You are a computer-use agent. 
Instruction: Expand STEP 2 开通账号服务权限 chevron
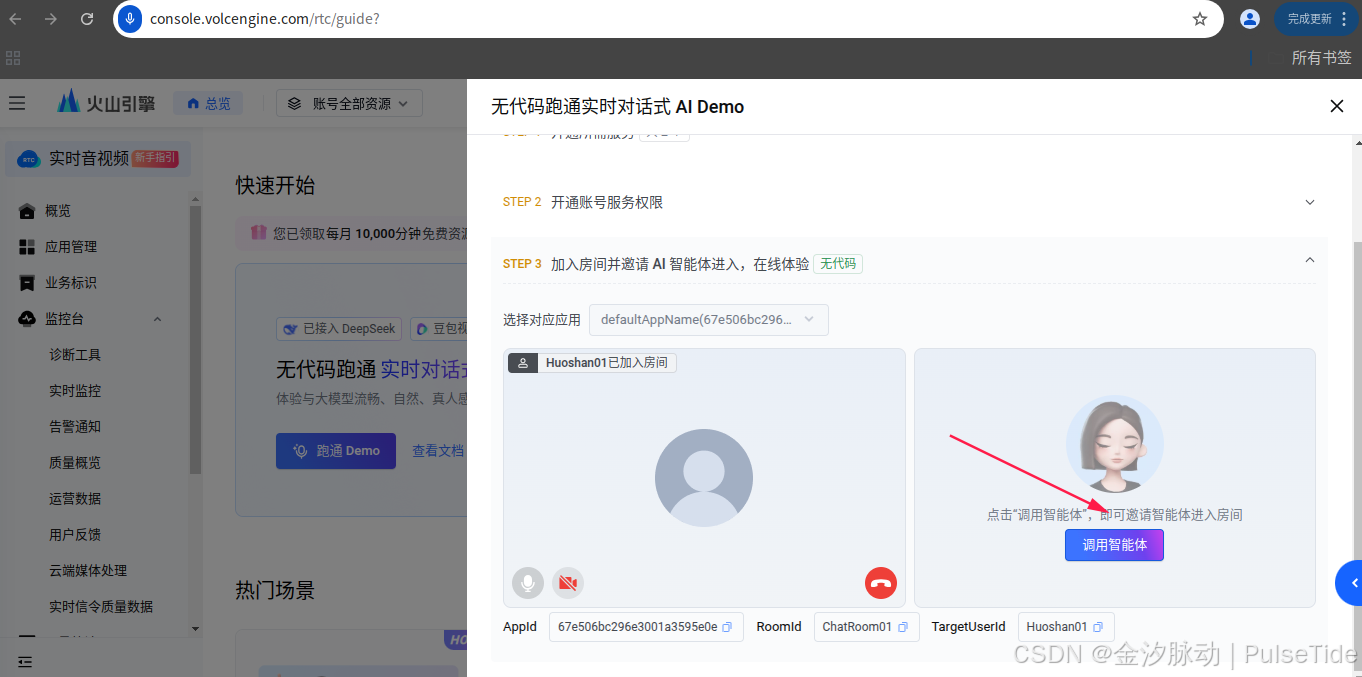[1310, 202]
